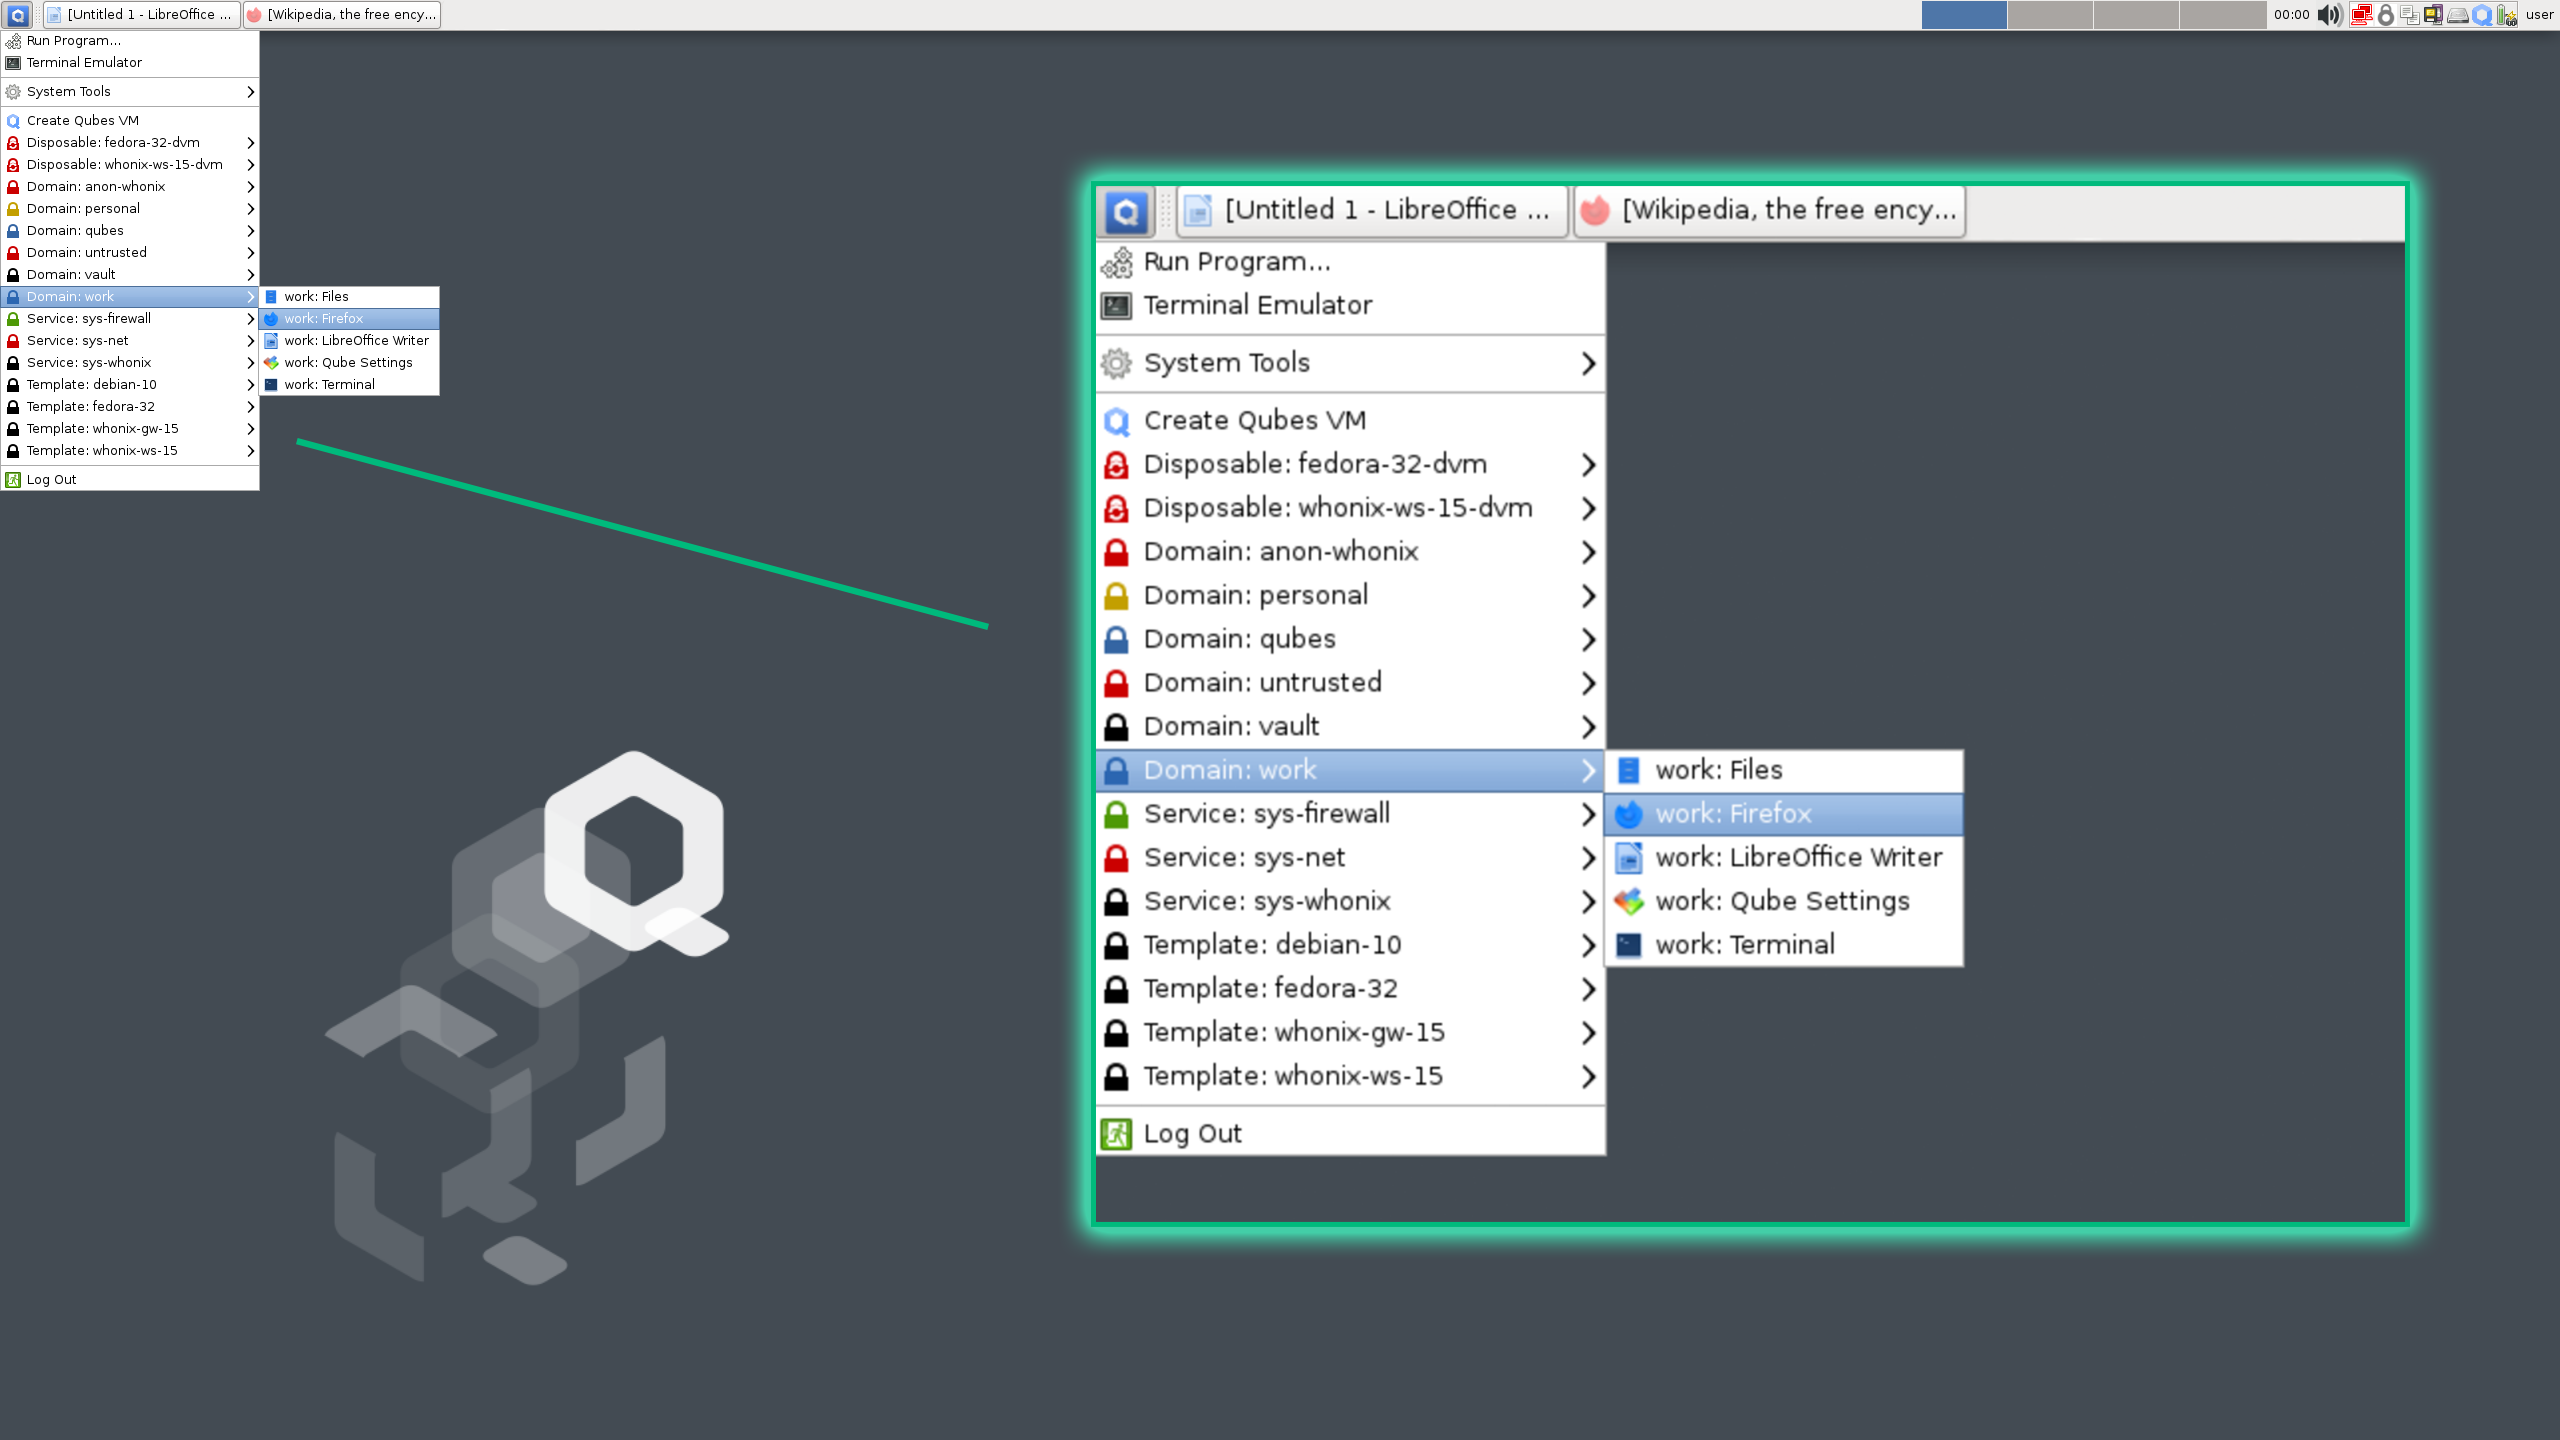Click the Firefox icon in the small work submenu

point(271,319)
